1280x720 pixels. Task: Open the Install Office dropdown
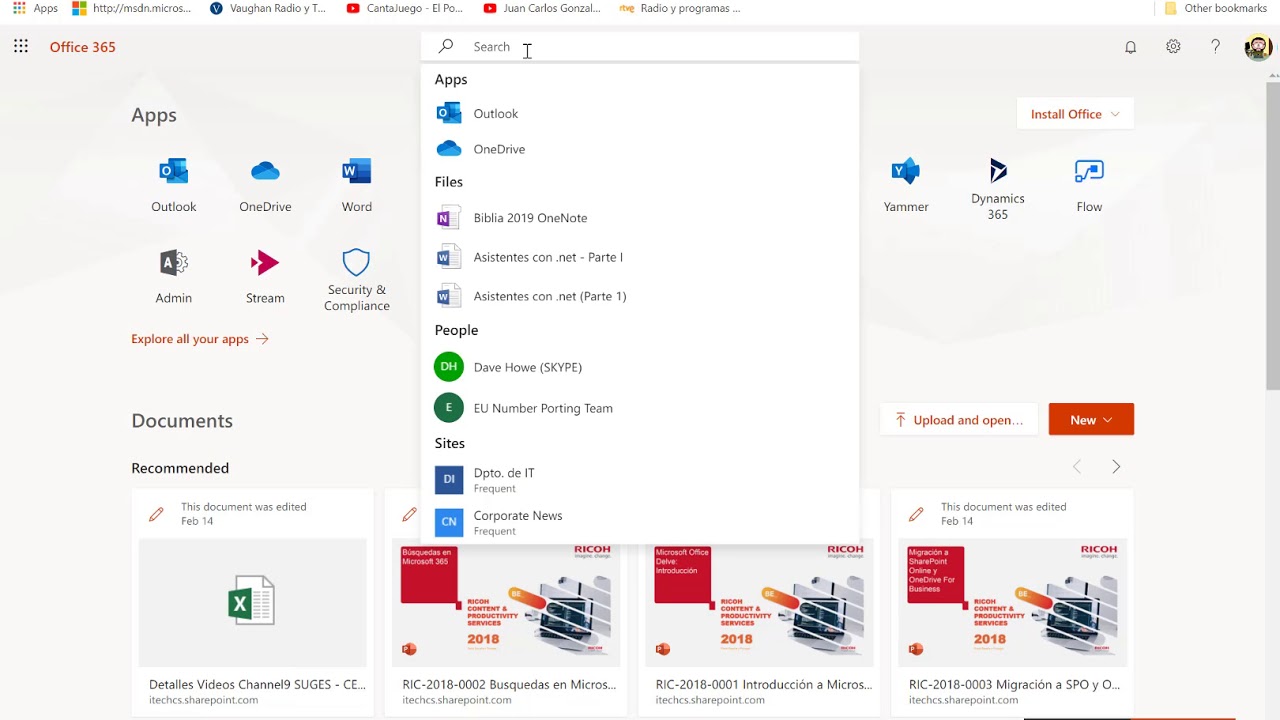pyautogui.click(x=1074, y=113)
